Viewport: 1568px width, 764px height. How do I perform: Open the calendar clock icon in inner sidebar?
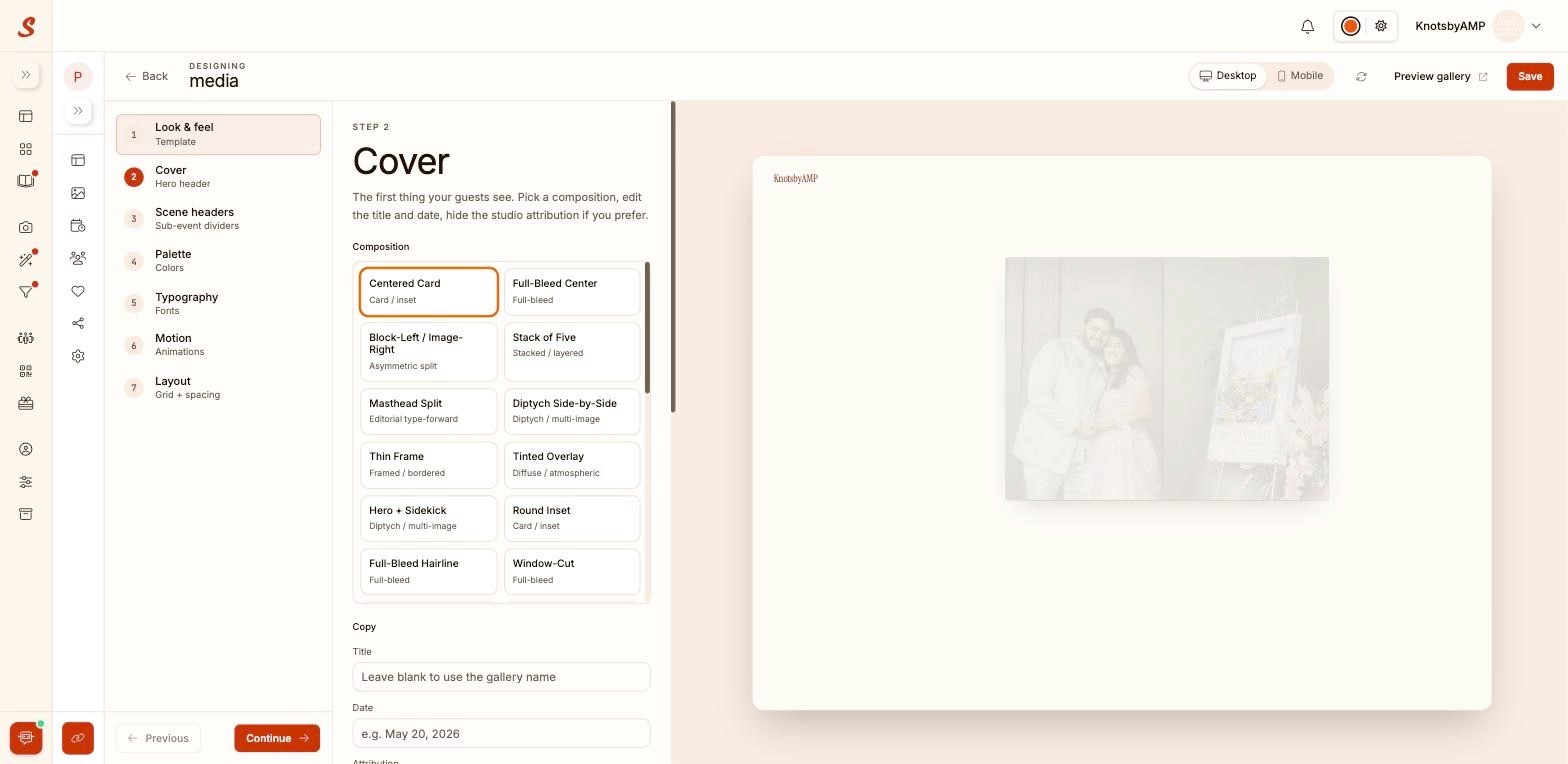pyautogui.click(x=78, y=225)
